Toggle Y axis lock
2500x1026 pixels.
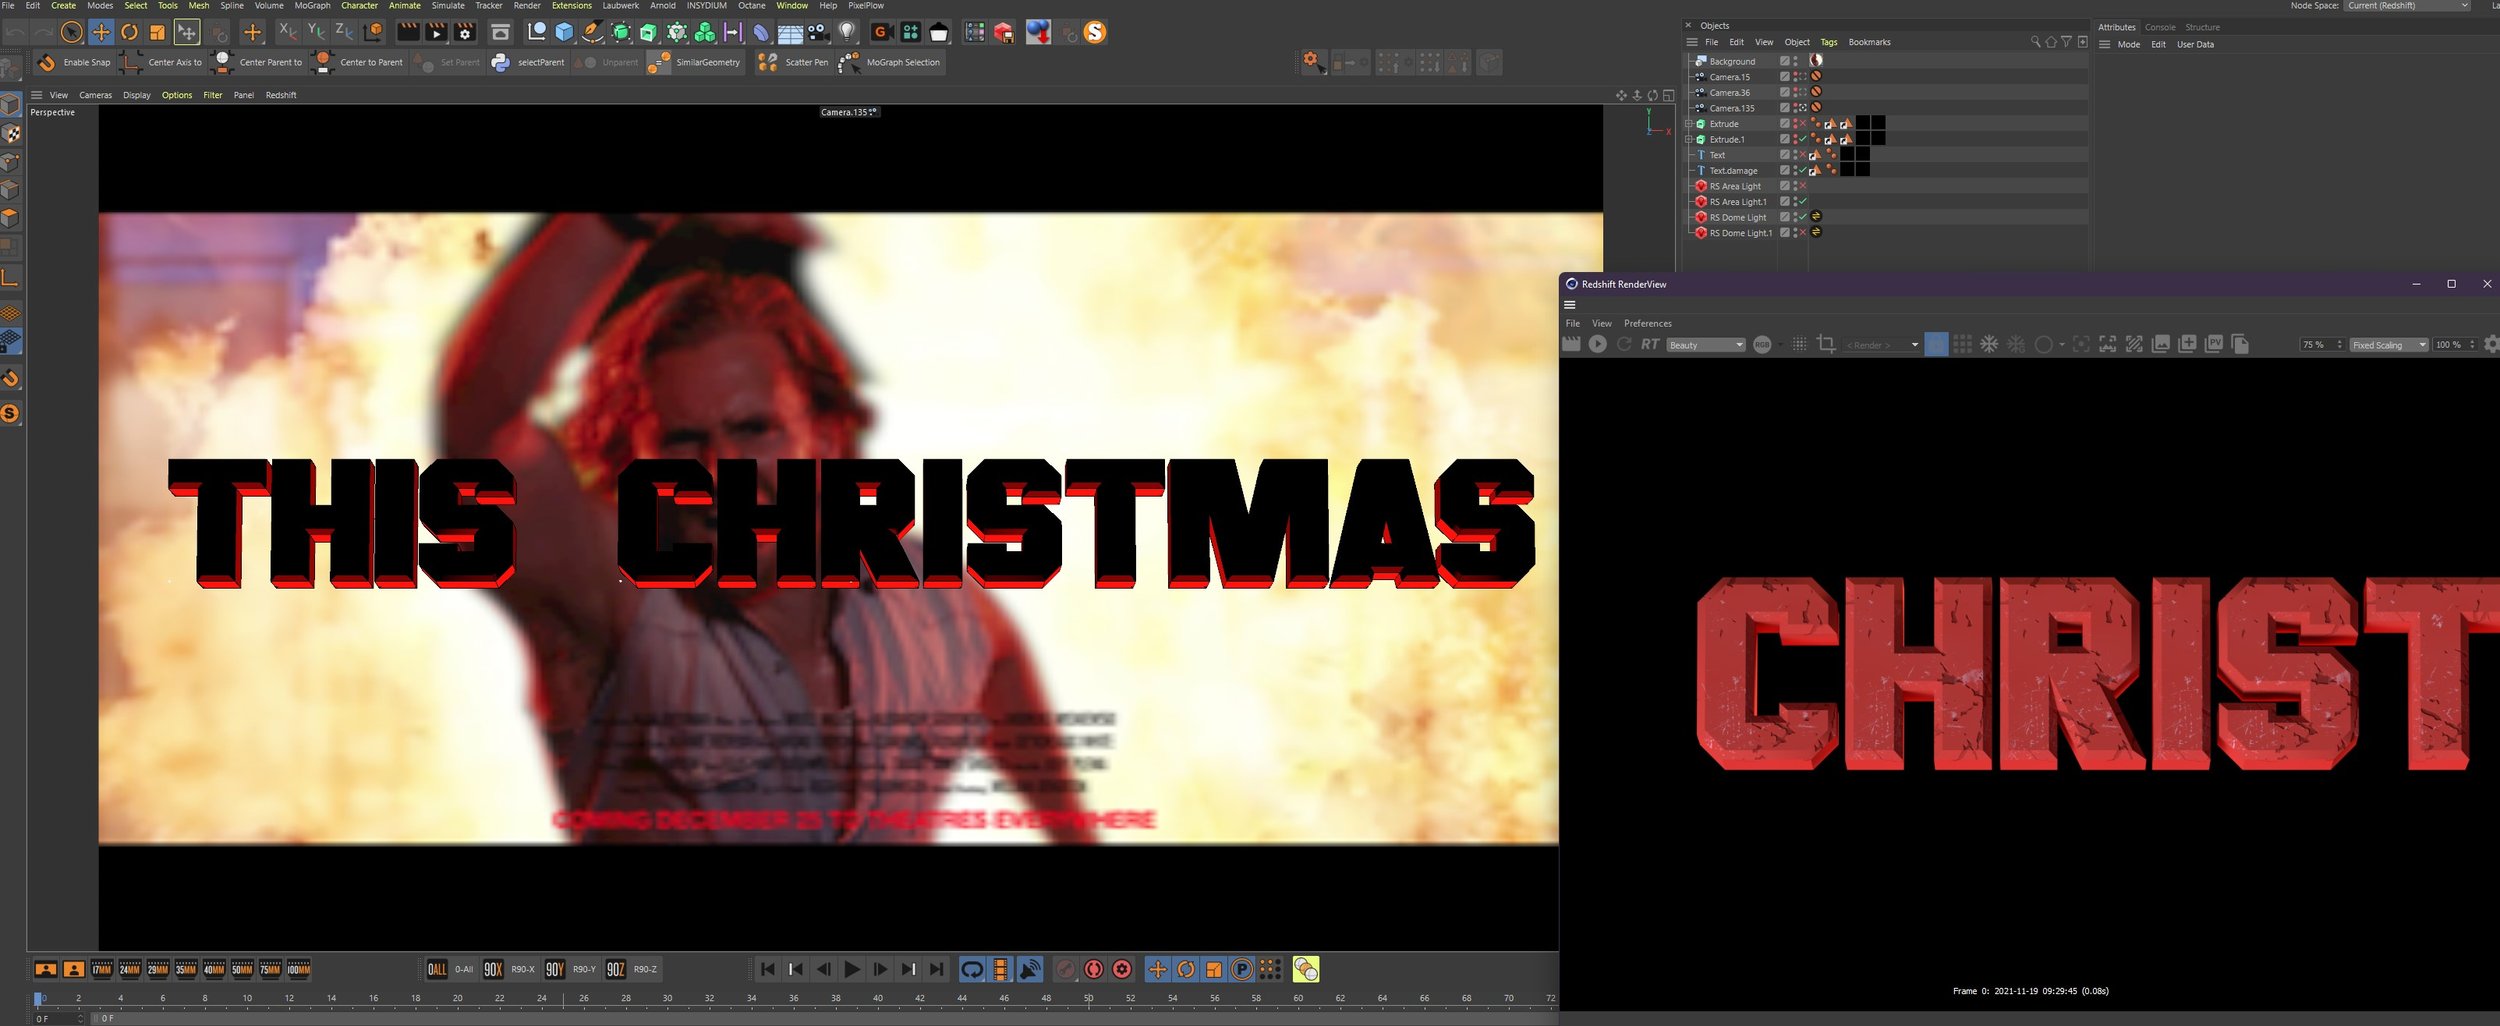coord(316,32)
